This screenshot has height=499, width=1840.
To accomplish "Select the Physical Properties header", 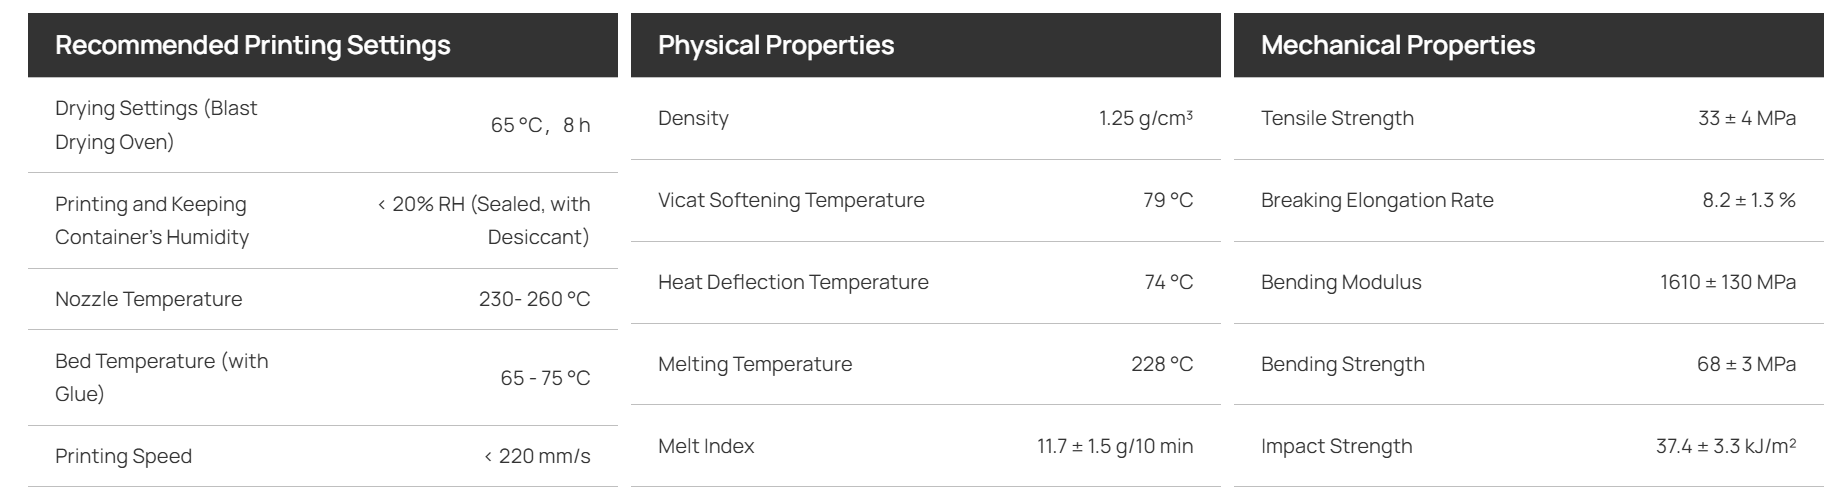I will coord(776,45).
